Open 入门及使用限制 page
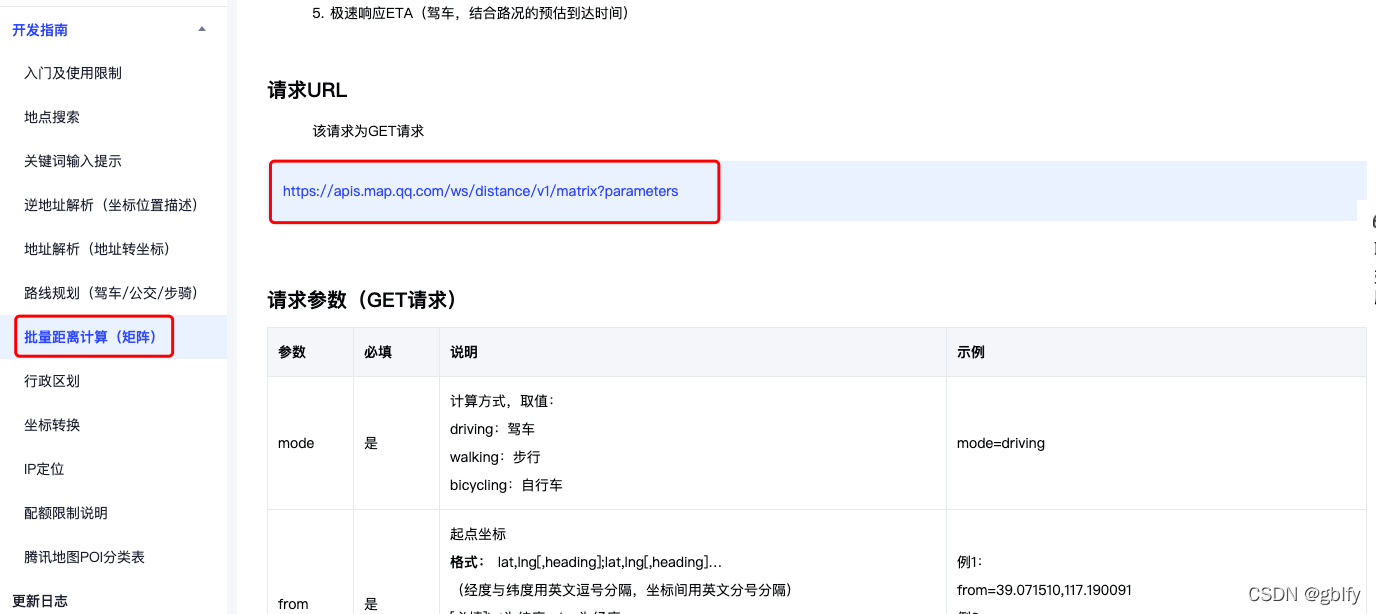 pos(73,73)
